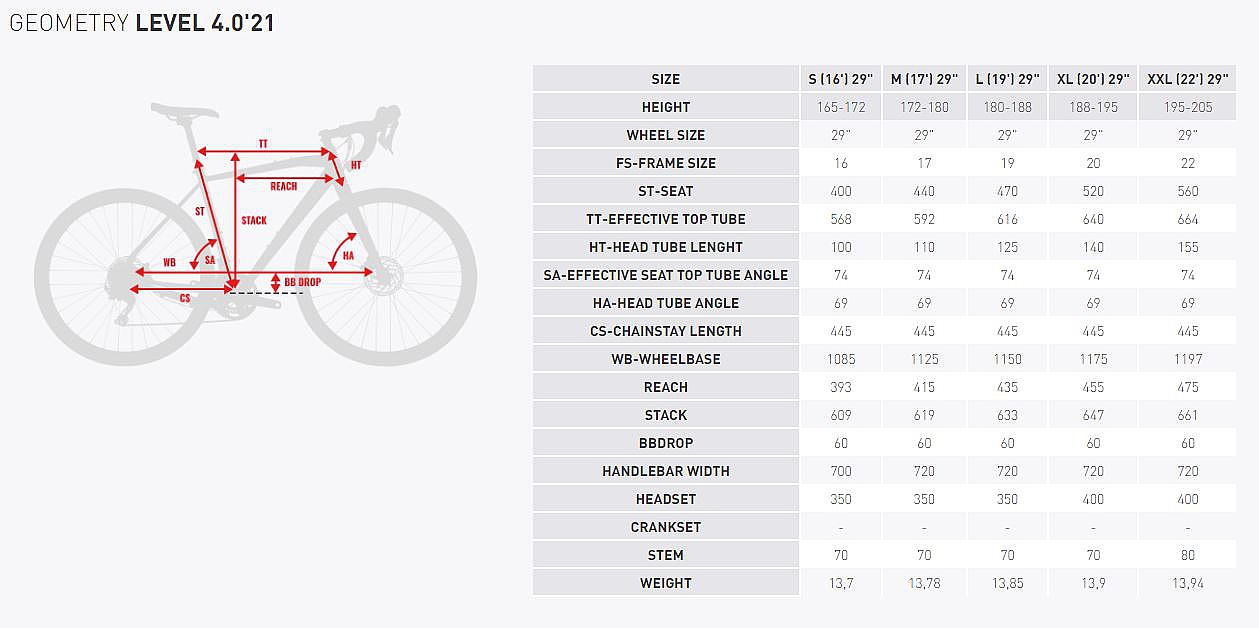1259x628 pixels.
Task: Click the TT label on the diagram
Action: click(x=263, y=144)
